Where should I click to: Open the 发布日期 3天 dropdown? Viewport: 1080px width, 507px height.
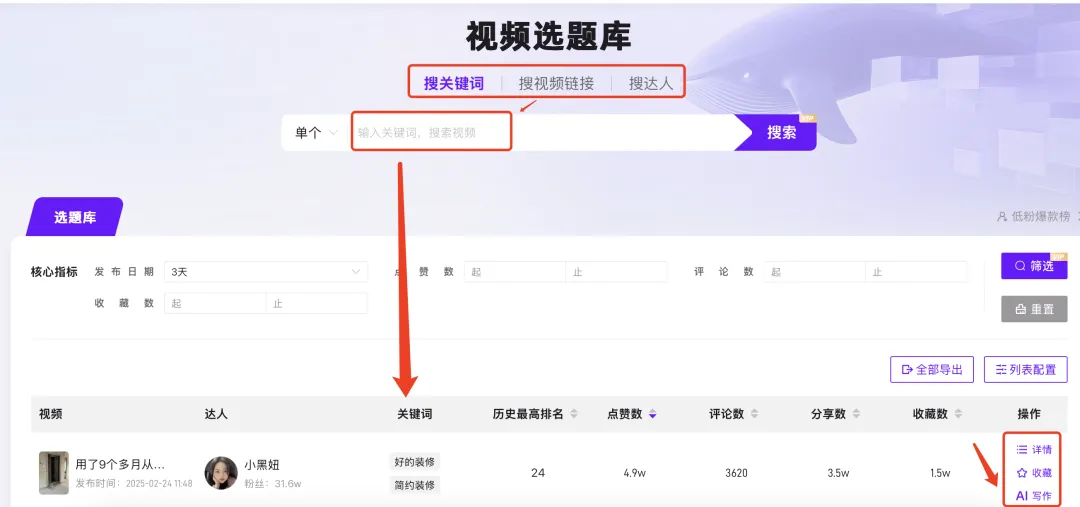click(265, 272)
